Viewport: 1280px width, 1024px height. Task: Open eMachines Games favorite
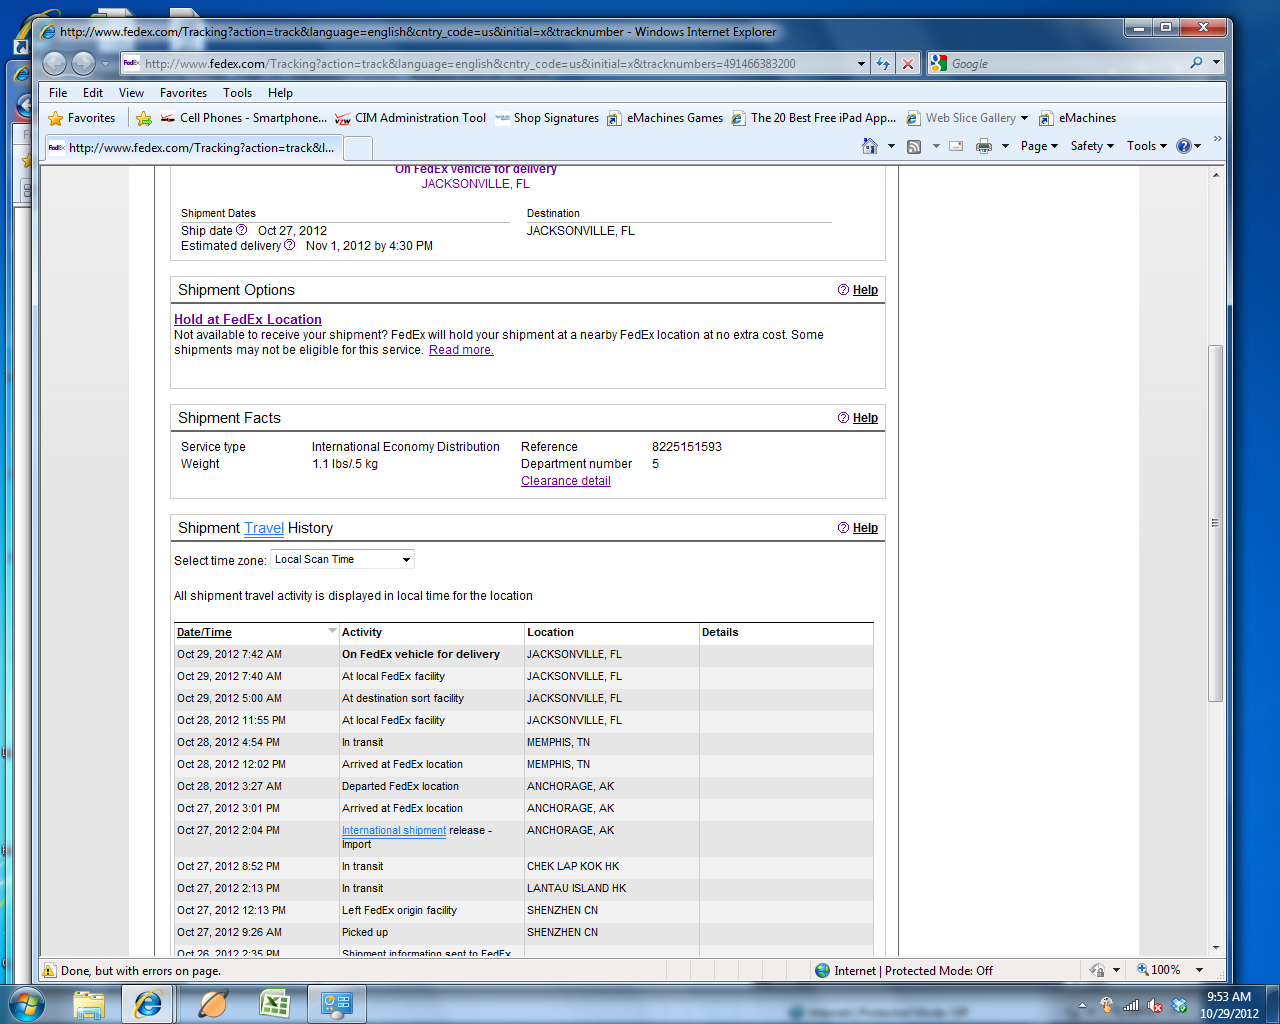click(x=665, y=118)
